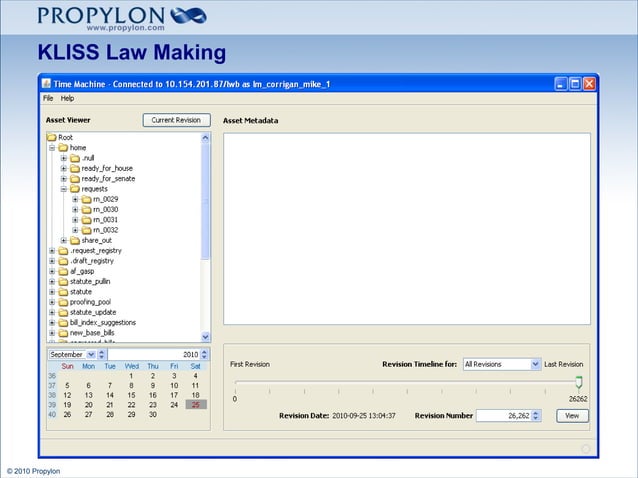Expand the rn_0031 tree node
This screenshot has height=478, width=638.
[75, 220]
